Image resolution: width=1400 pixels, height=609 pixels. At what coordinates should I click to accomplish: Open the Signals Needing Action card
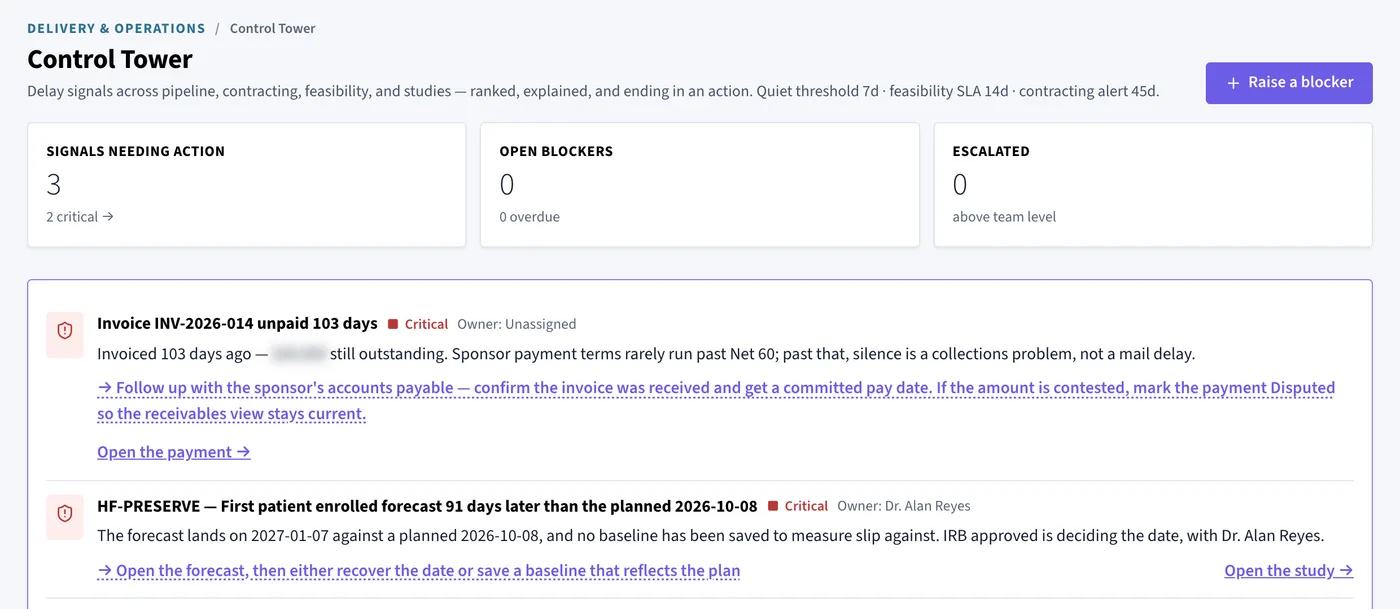coord(246,185)
